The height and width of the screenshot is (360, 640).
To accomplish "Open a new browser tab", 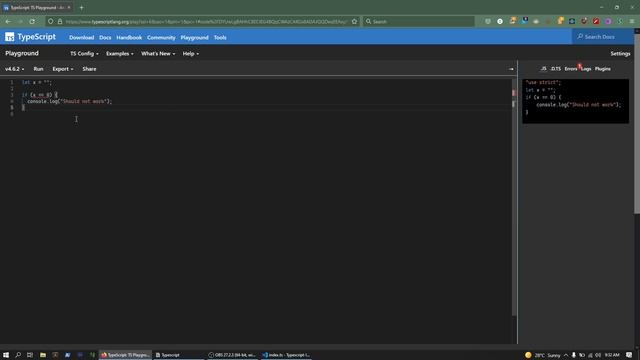I will (x=81, y=7).
